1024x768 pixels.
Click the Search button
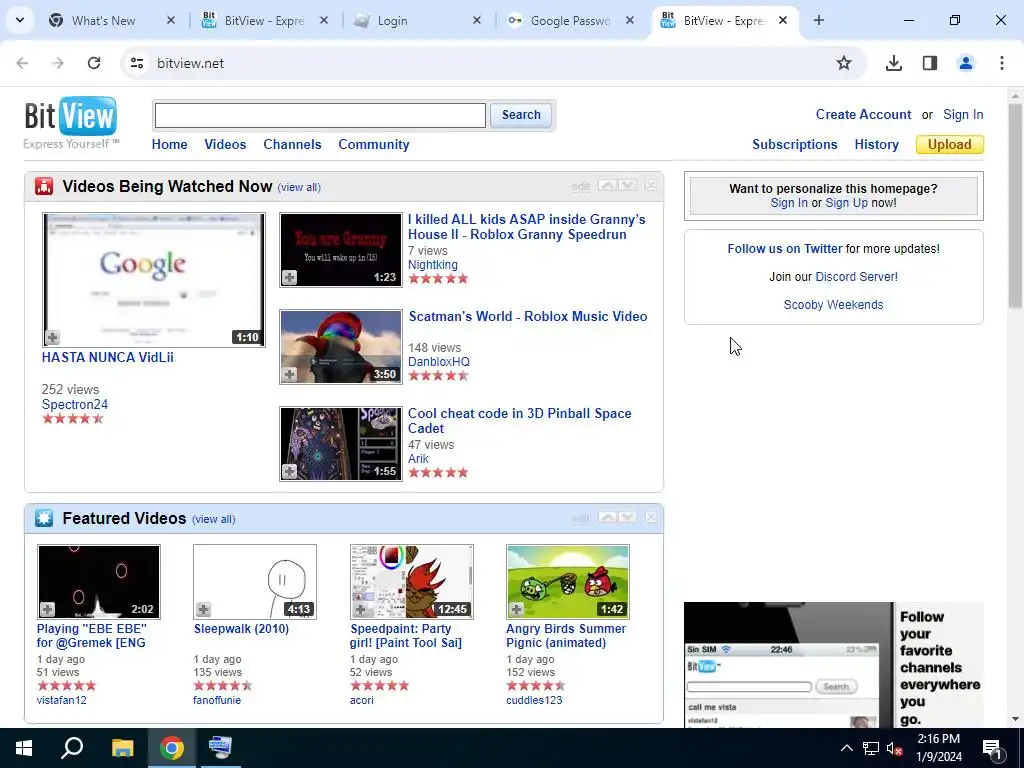(521, 115)
